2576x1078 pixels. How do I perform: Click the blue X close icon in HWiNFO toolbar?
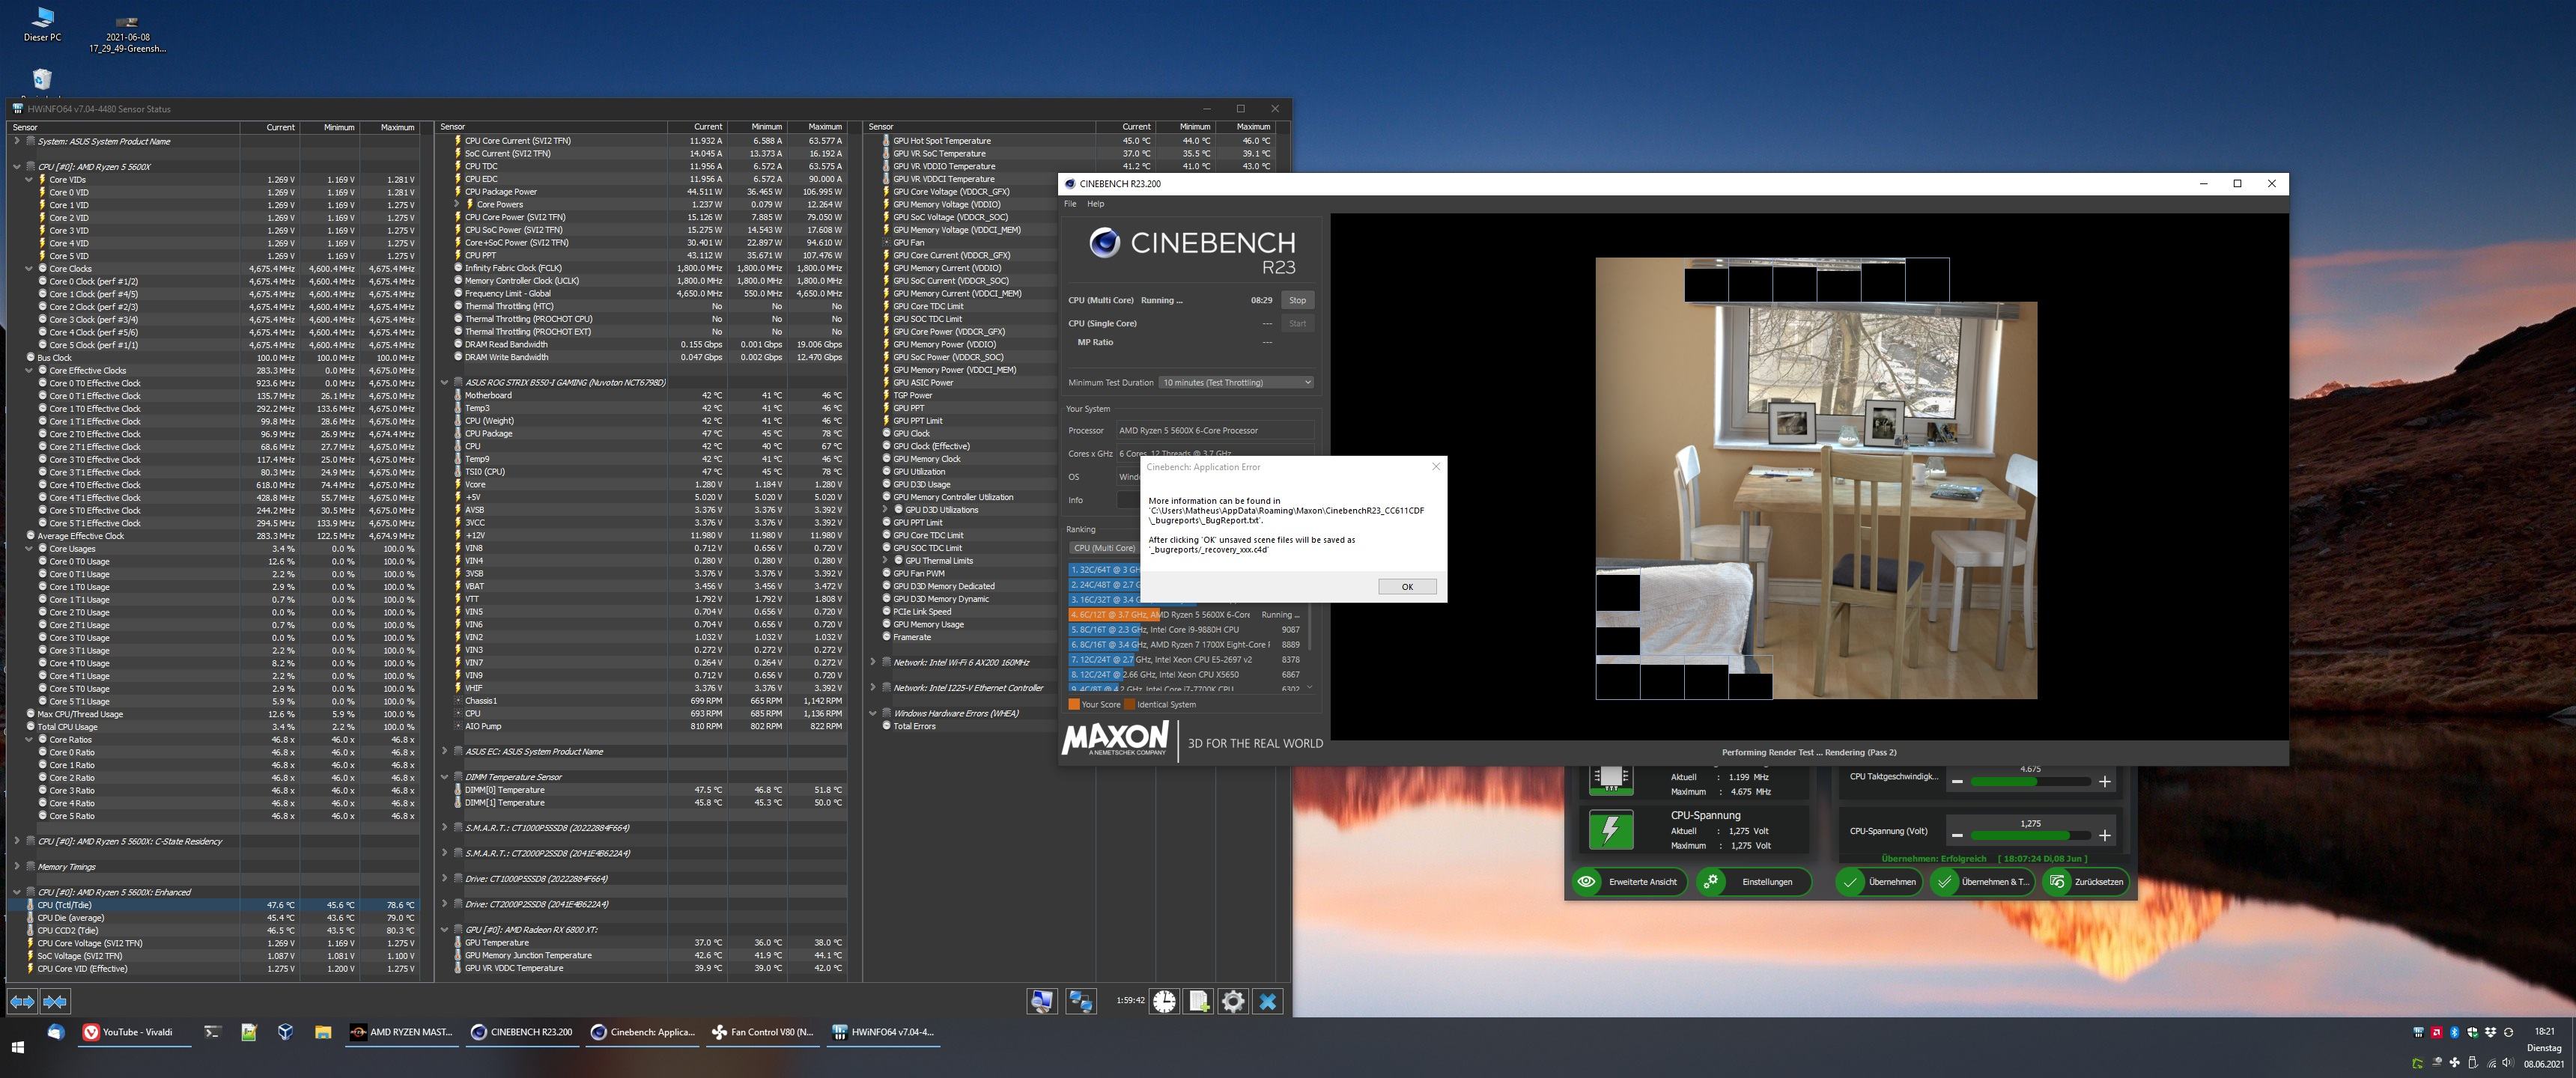[x=1268, y=1001]
